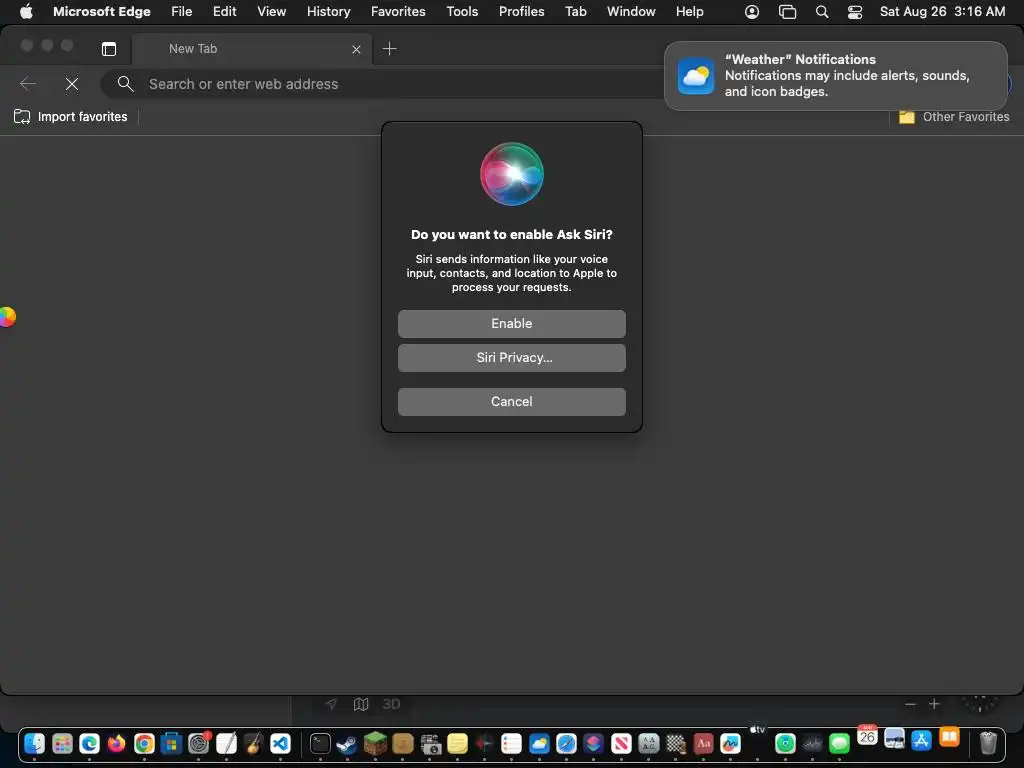Click the user account icon in menu bar

[752, 12]
